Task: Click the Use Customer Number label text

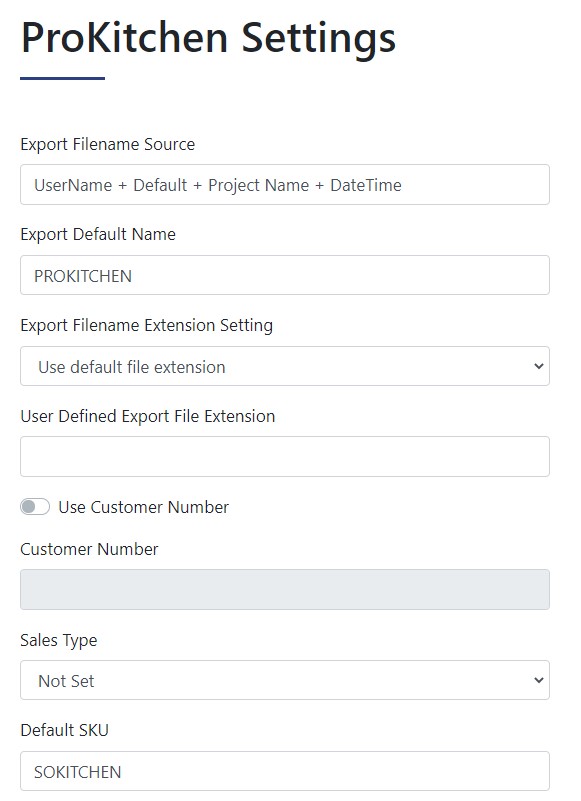Action: (144, 507)
